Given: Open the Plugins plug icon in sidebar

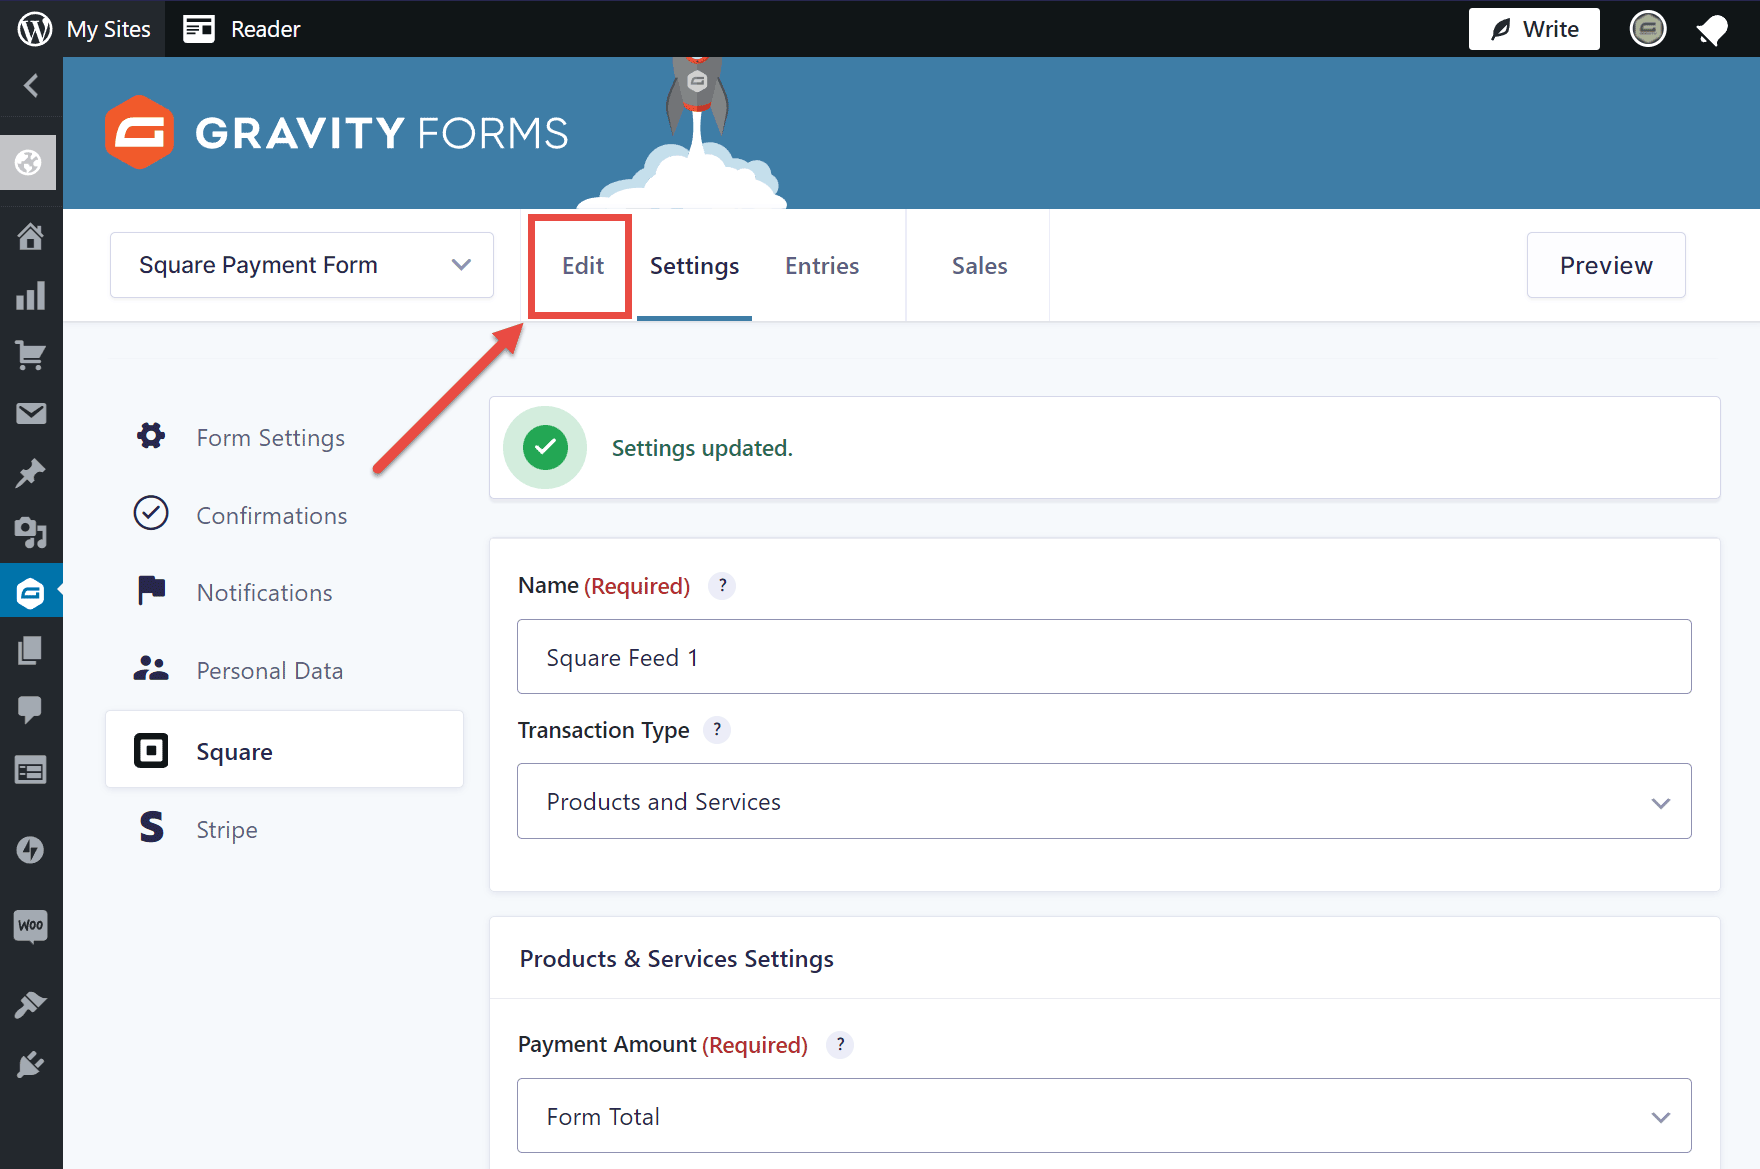Looking at the screenshot, I should point(30,1064).
